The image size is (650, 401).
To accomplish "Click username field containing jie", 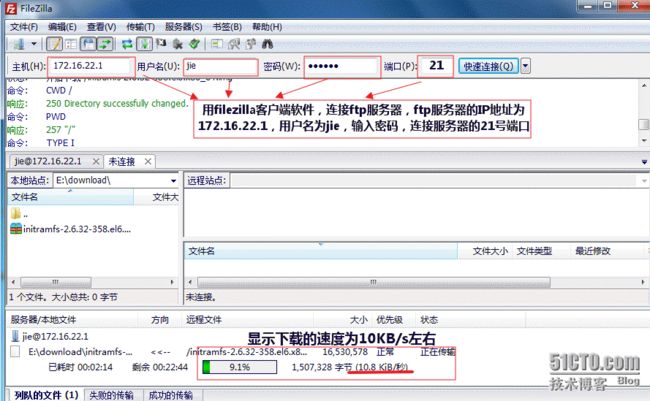I will coord(221,66).
